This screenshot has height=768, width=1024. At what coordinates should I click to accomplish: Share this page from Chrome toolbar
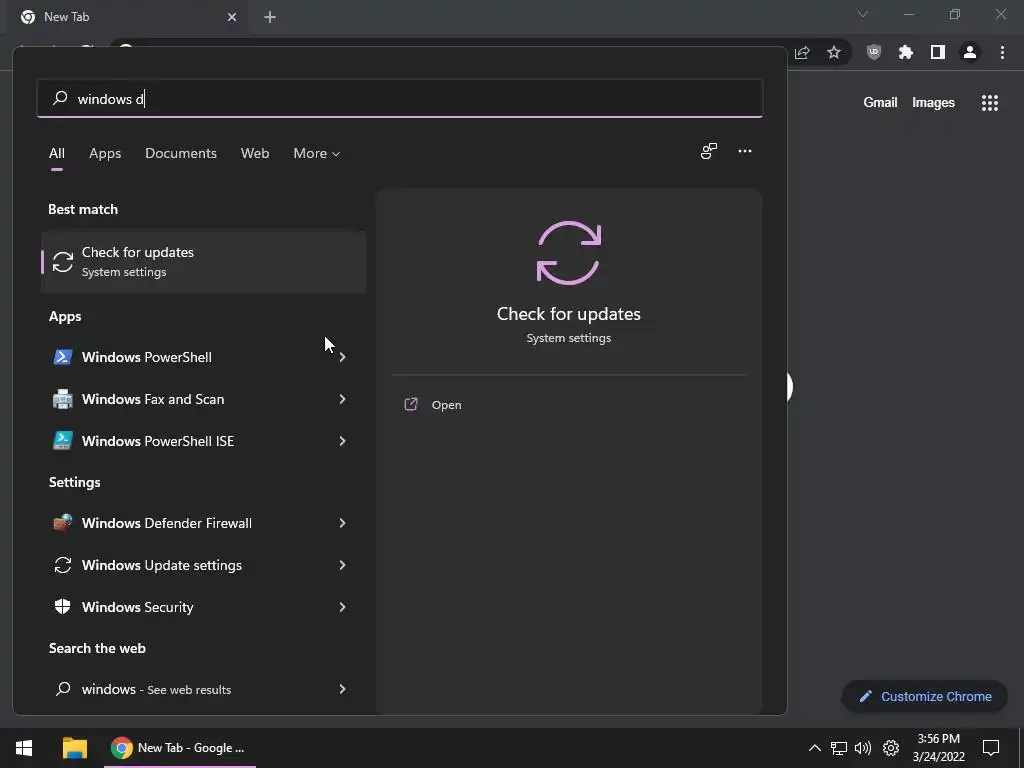[802, 53]
